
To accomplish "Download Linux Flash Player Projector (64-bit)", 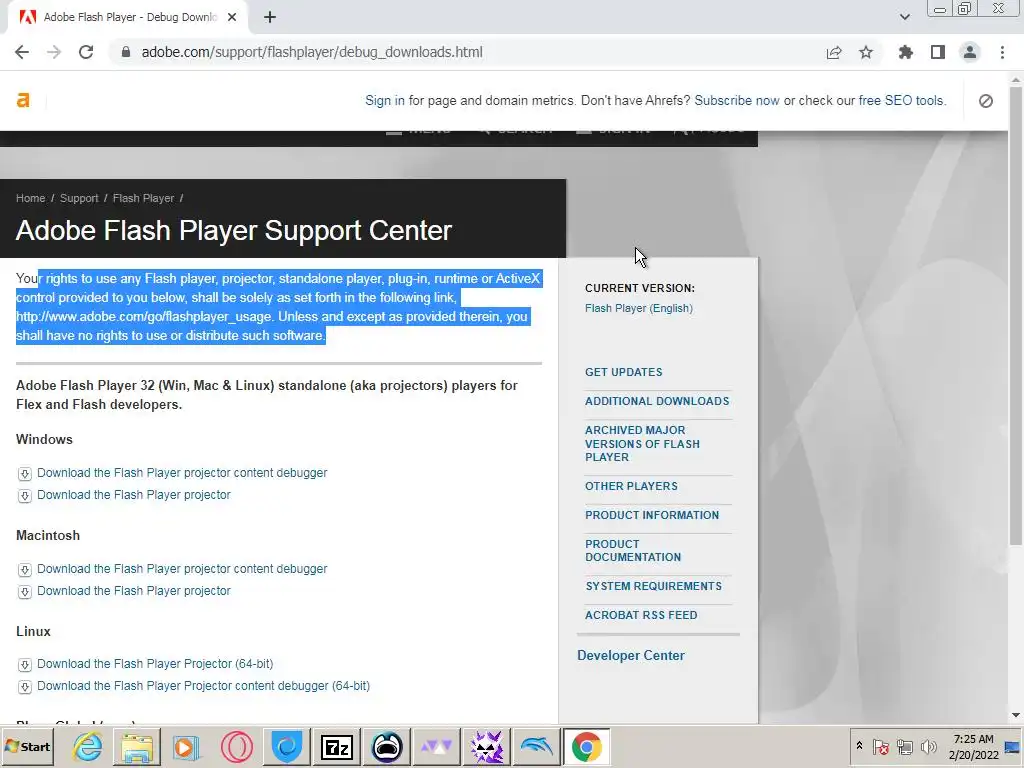I will tap(155, 664).
